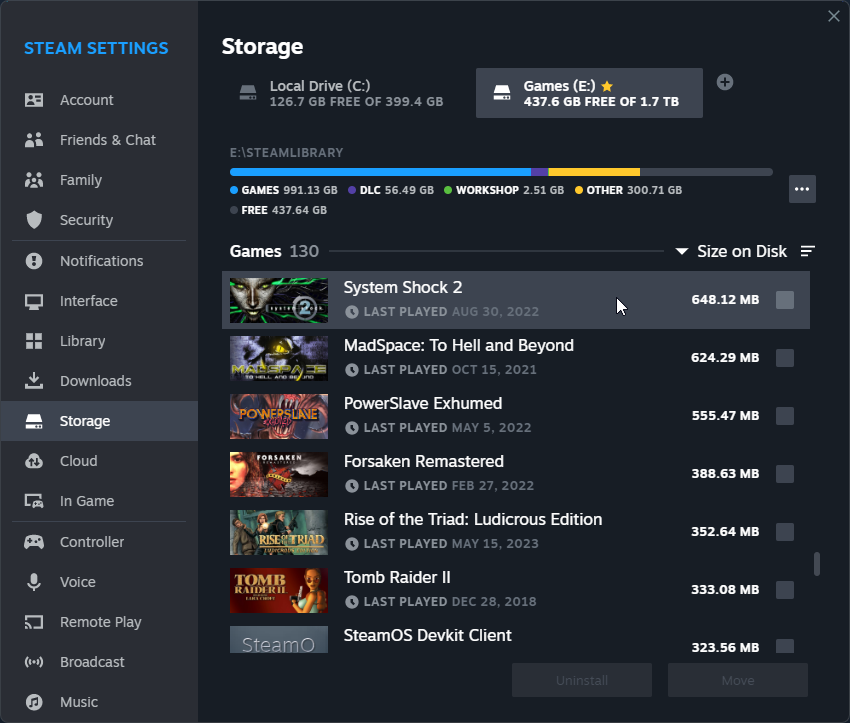Open the Account settings icon
This screenshot has height=723, width=850.
point(34,100)
